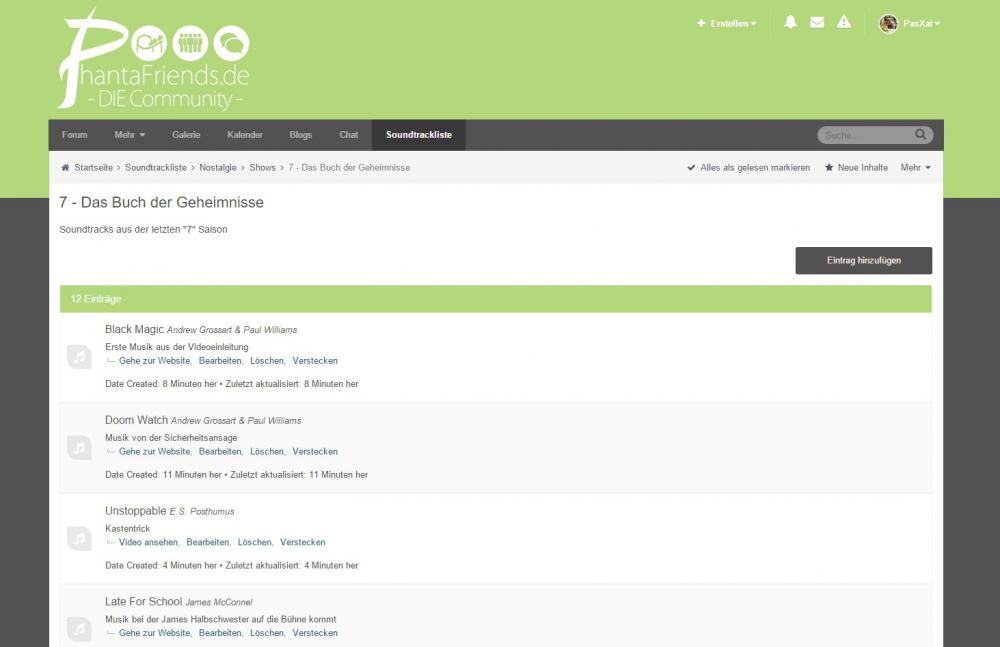This screenshot has width=1000, height=647.
Task: Click Gehe zur Website for Doom Watch
Action: point(154,452)
